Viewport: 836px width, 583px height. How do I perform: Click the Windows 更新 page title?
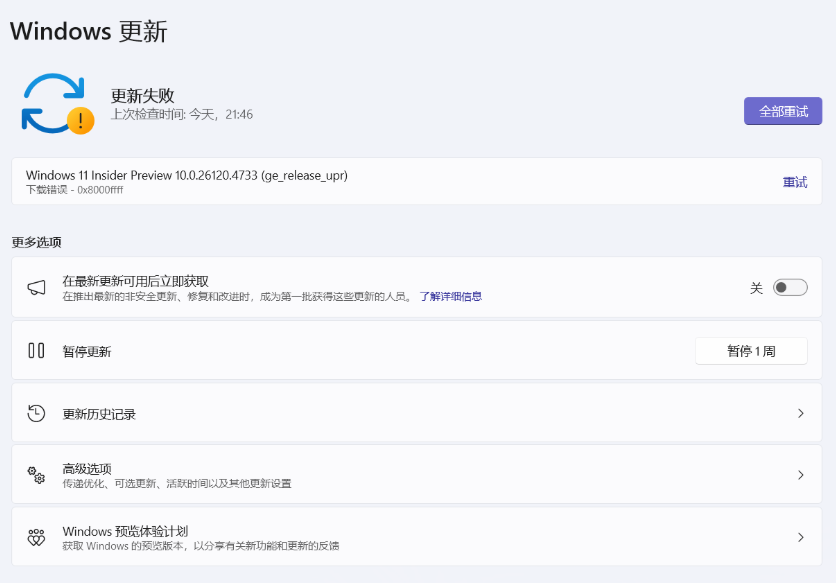point(89,31)
